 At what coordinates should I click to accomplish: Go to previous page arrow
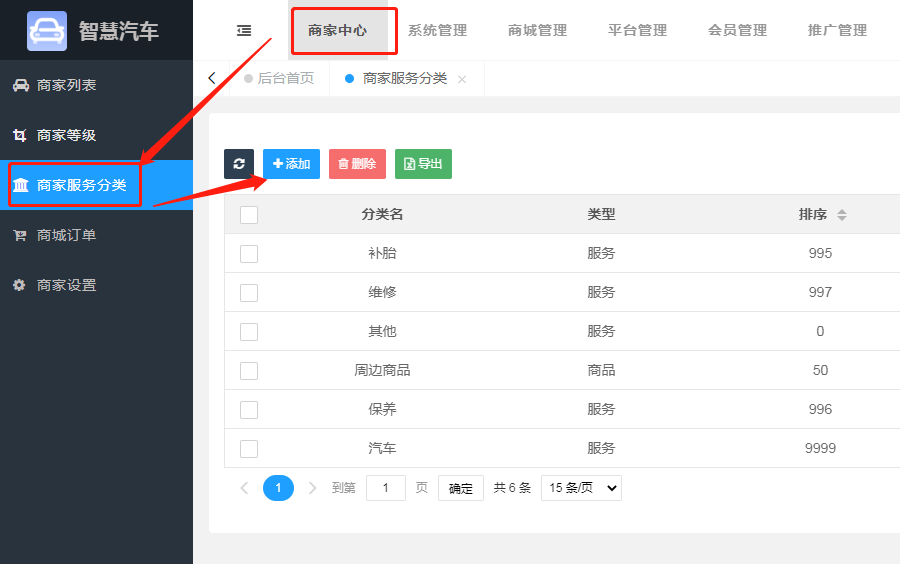[x=245, y=488]
